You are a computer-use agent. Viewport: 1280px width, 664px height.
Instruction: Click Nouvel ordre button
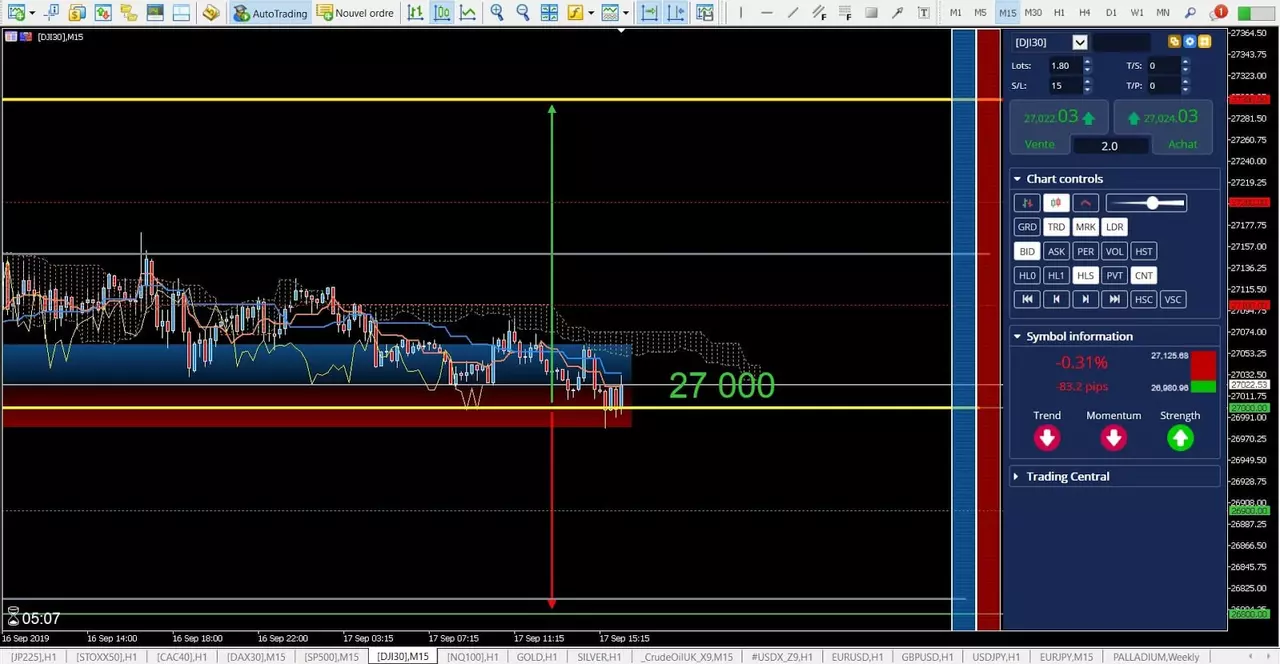coord(356,13)
